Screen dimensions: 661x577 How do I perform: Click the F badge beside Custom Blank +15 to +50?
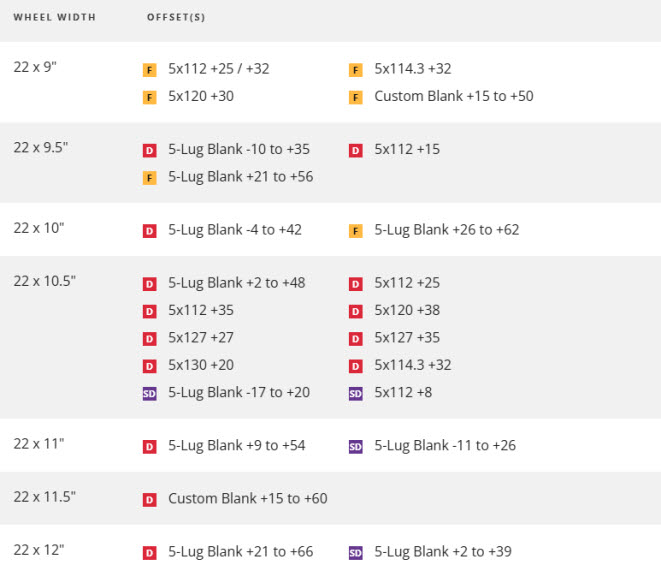355,97
